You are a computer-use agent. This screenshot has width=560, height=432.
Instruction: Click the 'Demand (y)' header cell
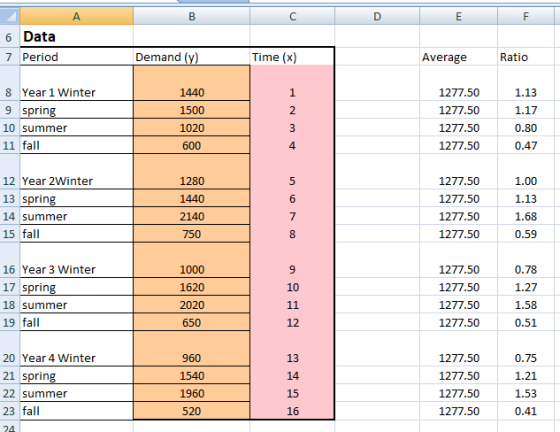[192, 56]
